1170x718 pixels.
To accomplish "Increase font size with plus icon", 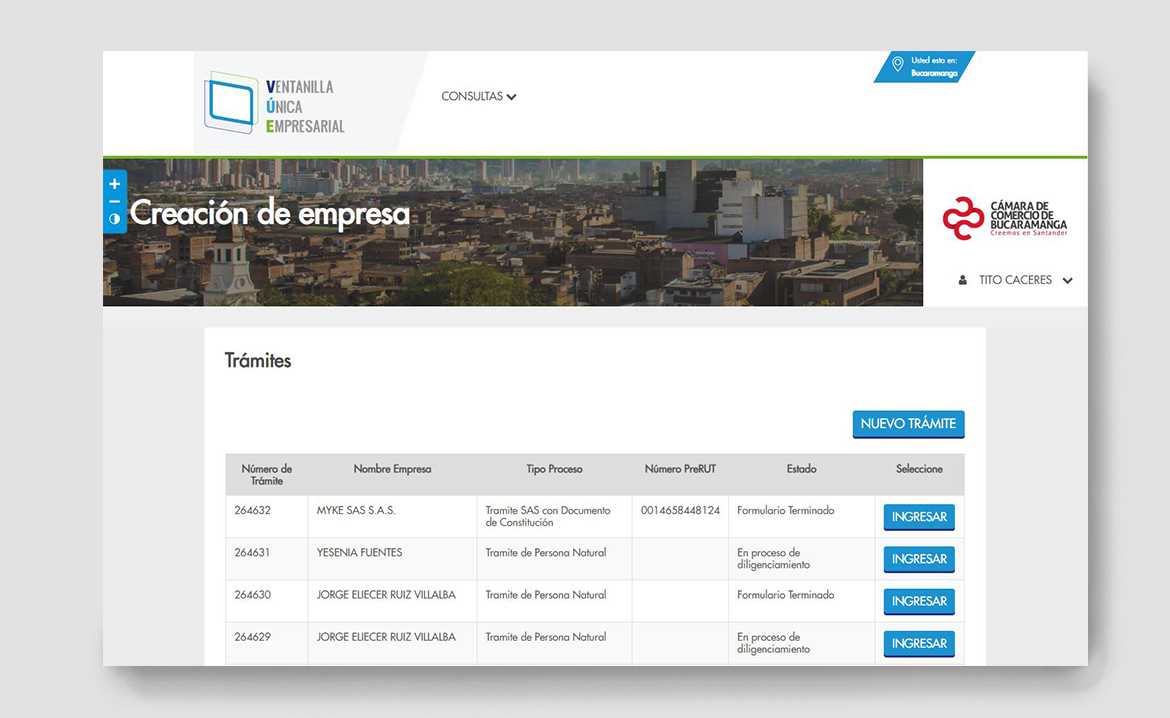I will [x=114, y=184].
